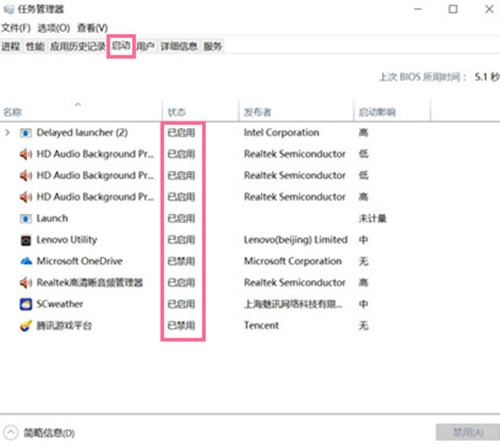Click 已禁用 status of Microsoft OneDrive
This screenshot has width=500, height=447.
coord(181,261)
